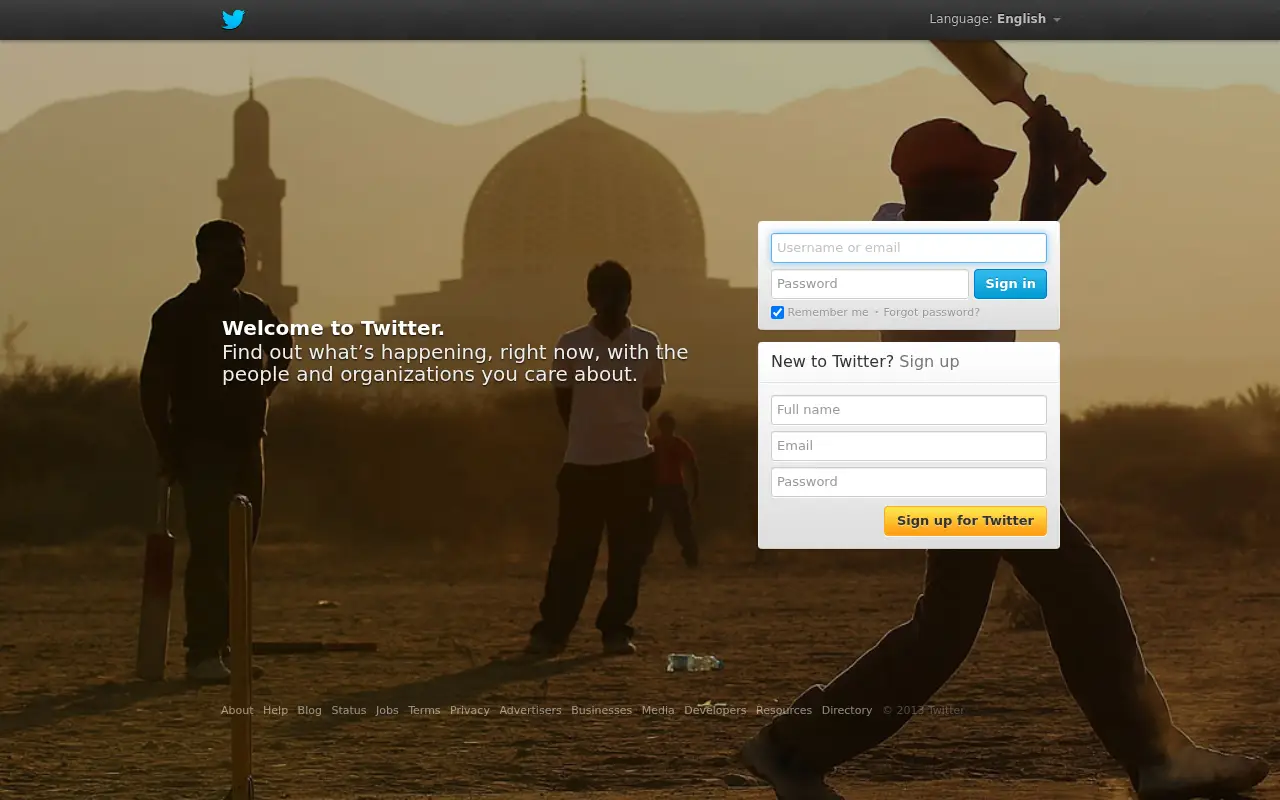The image size is (1280, 800).
Task: Open the Blog footer link
Action: 309,710
